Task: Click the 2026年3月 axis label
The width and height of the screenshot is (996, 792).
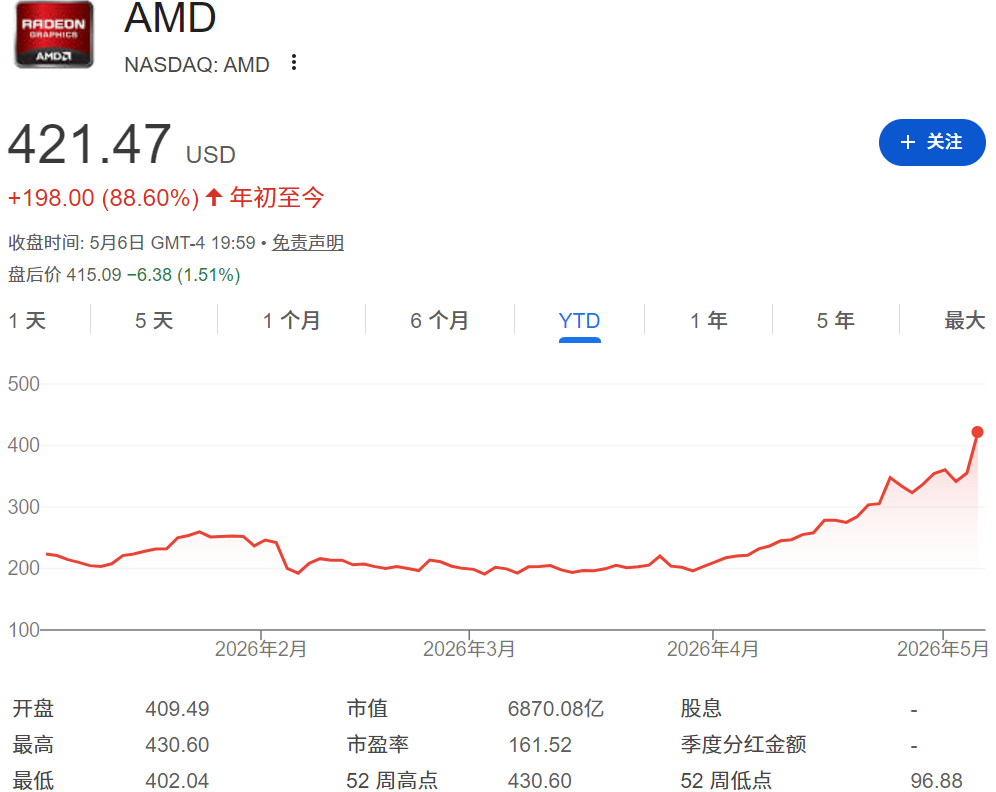Action: (x=469, y=649)
